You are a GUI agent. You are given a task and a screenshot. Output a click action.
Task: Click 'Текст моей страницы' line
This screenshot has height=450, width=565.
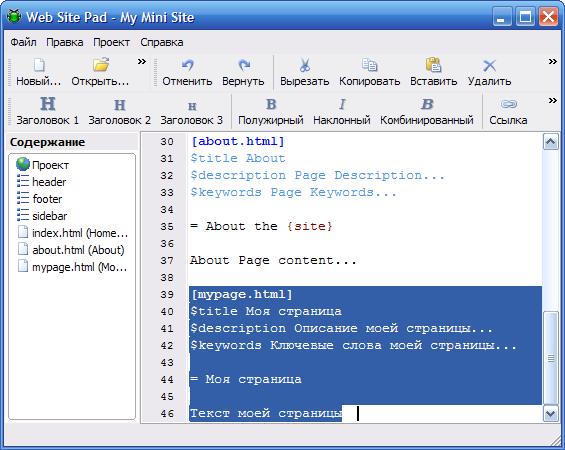(266, 413)
